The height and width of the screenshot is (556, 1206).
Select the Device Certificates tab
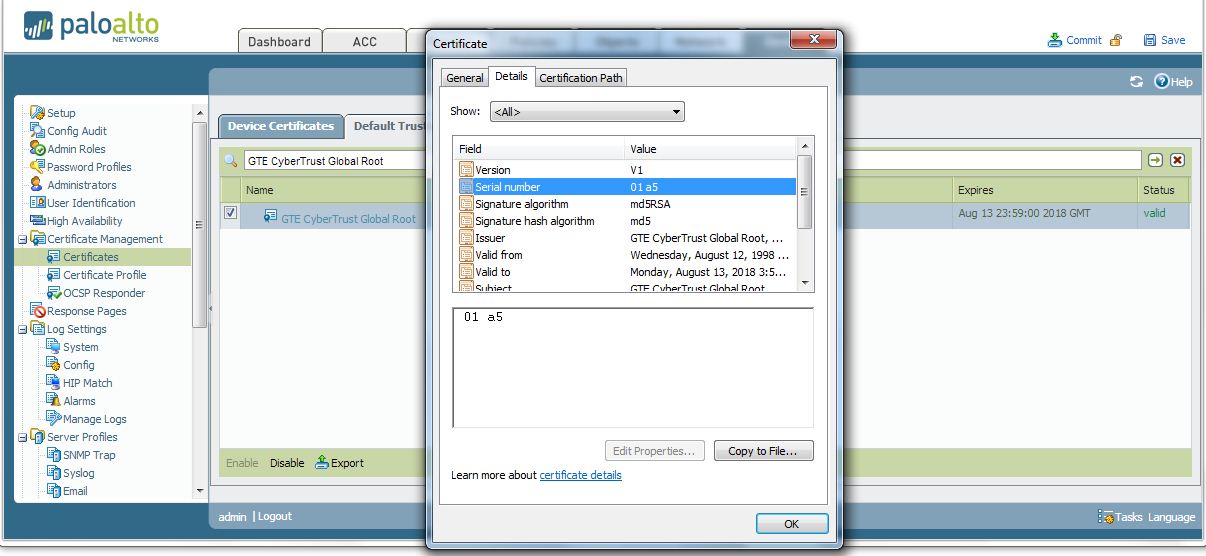coord(280,126)
